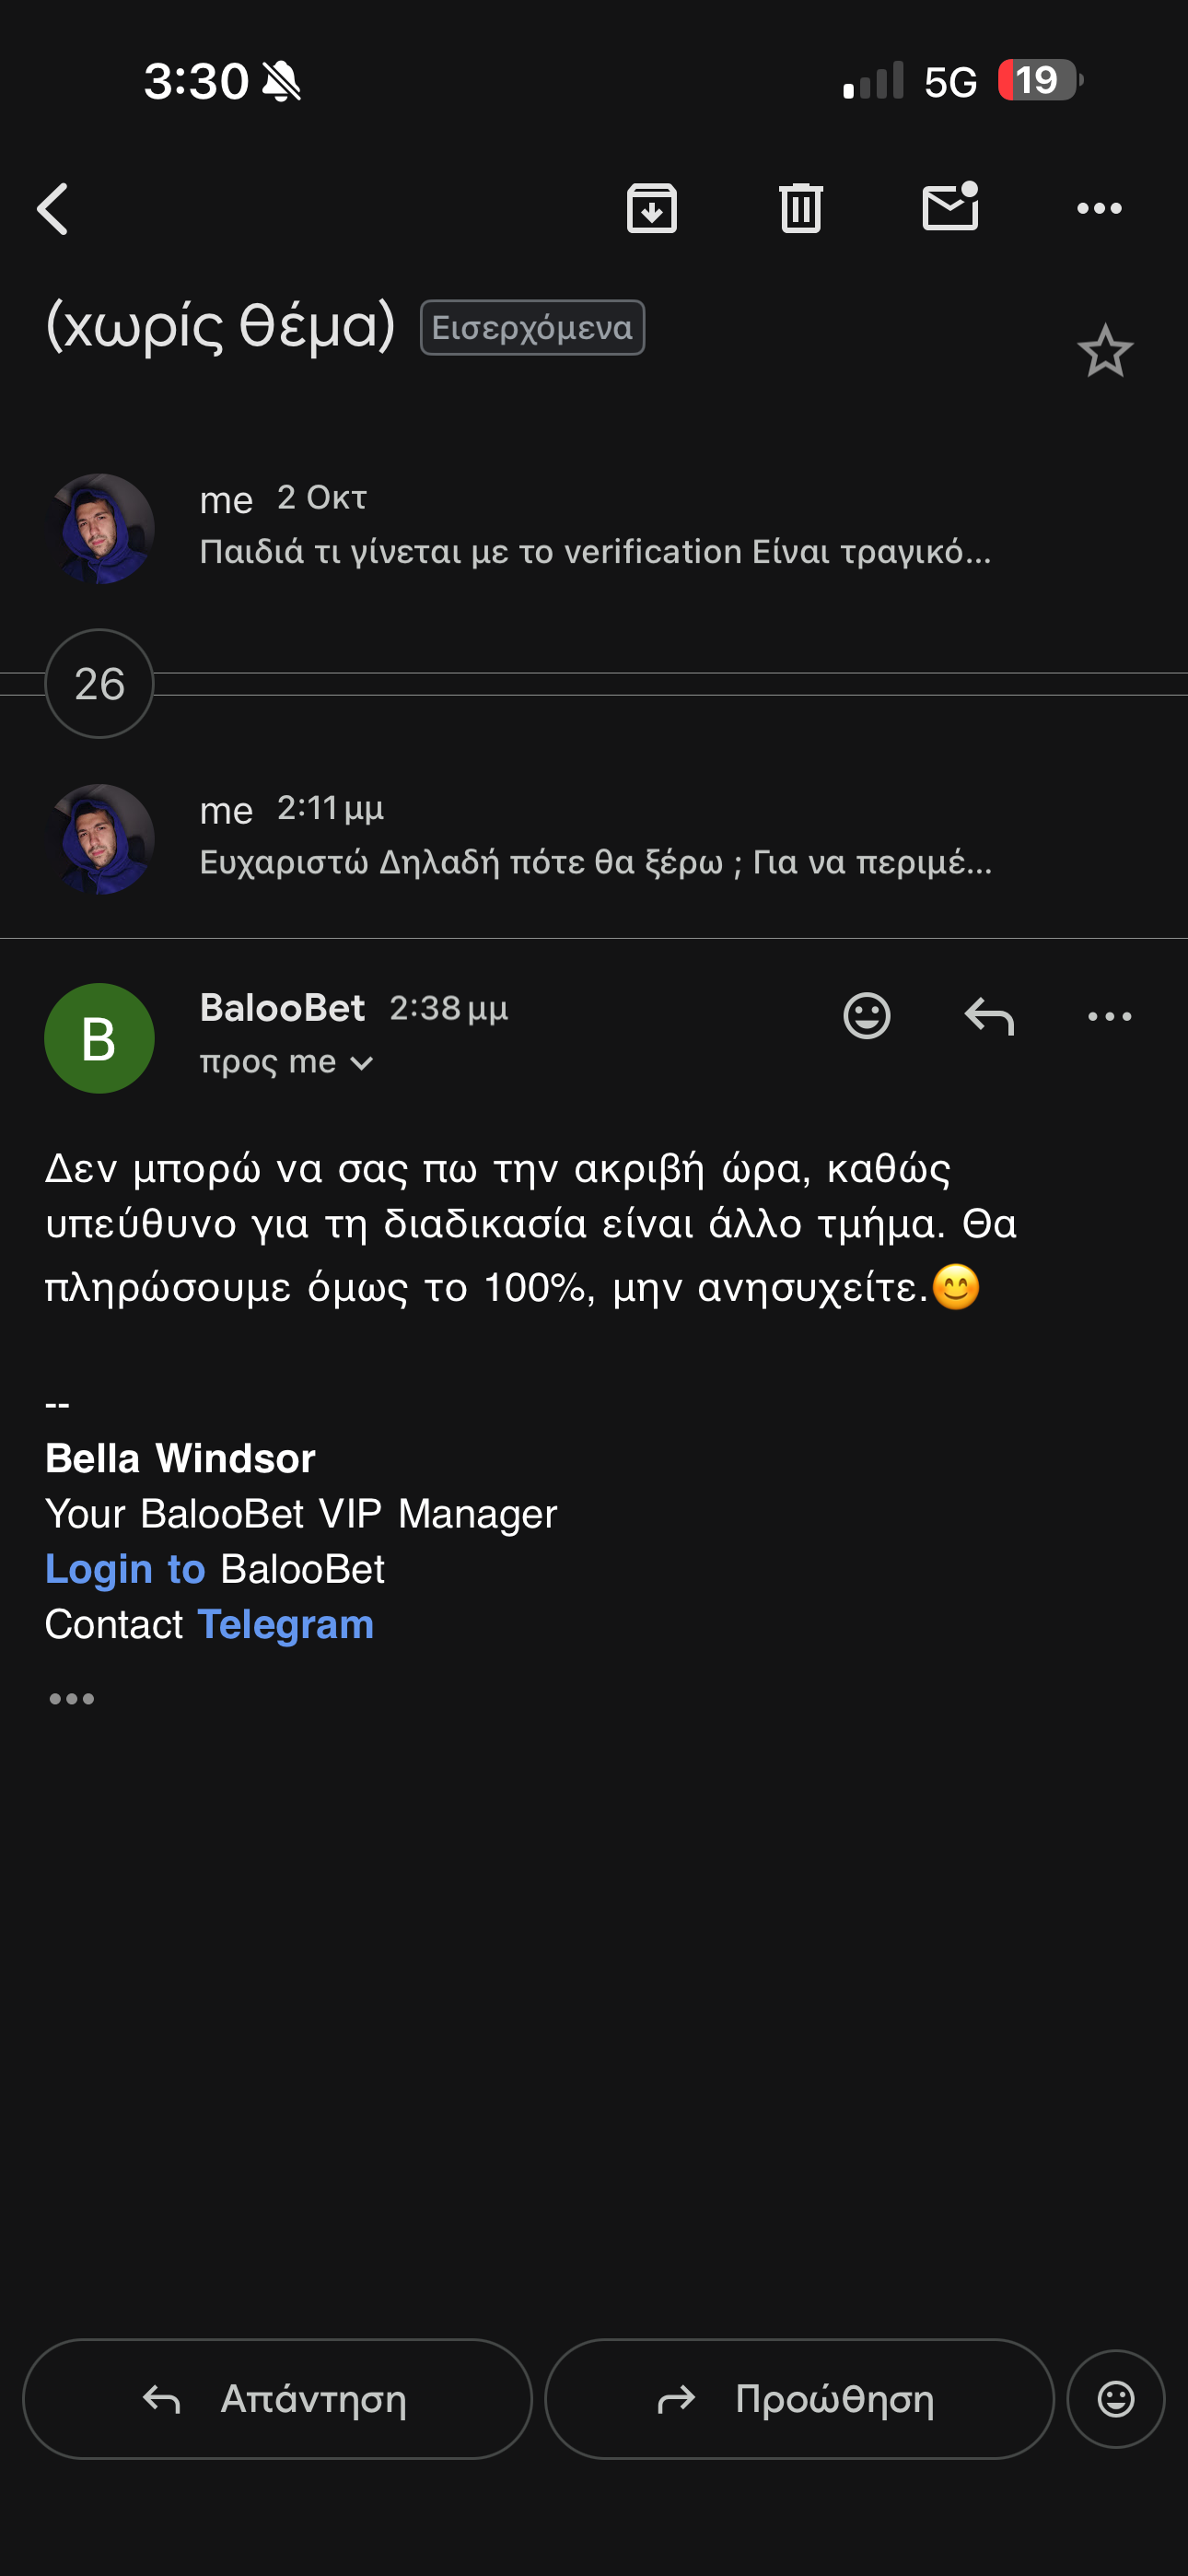Screen dimensions: 1188x2576
Task: Reply using arrow next to BalooBet message
Action: coord(989,1016)
